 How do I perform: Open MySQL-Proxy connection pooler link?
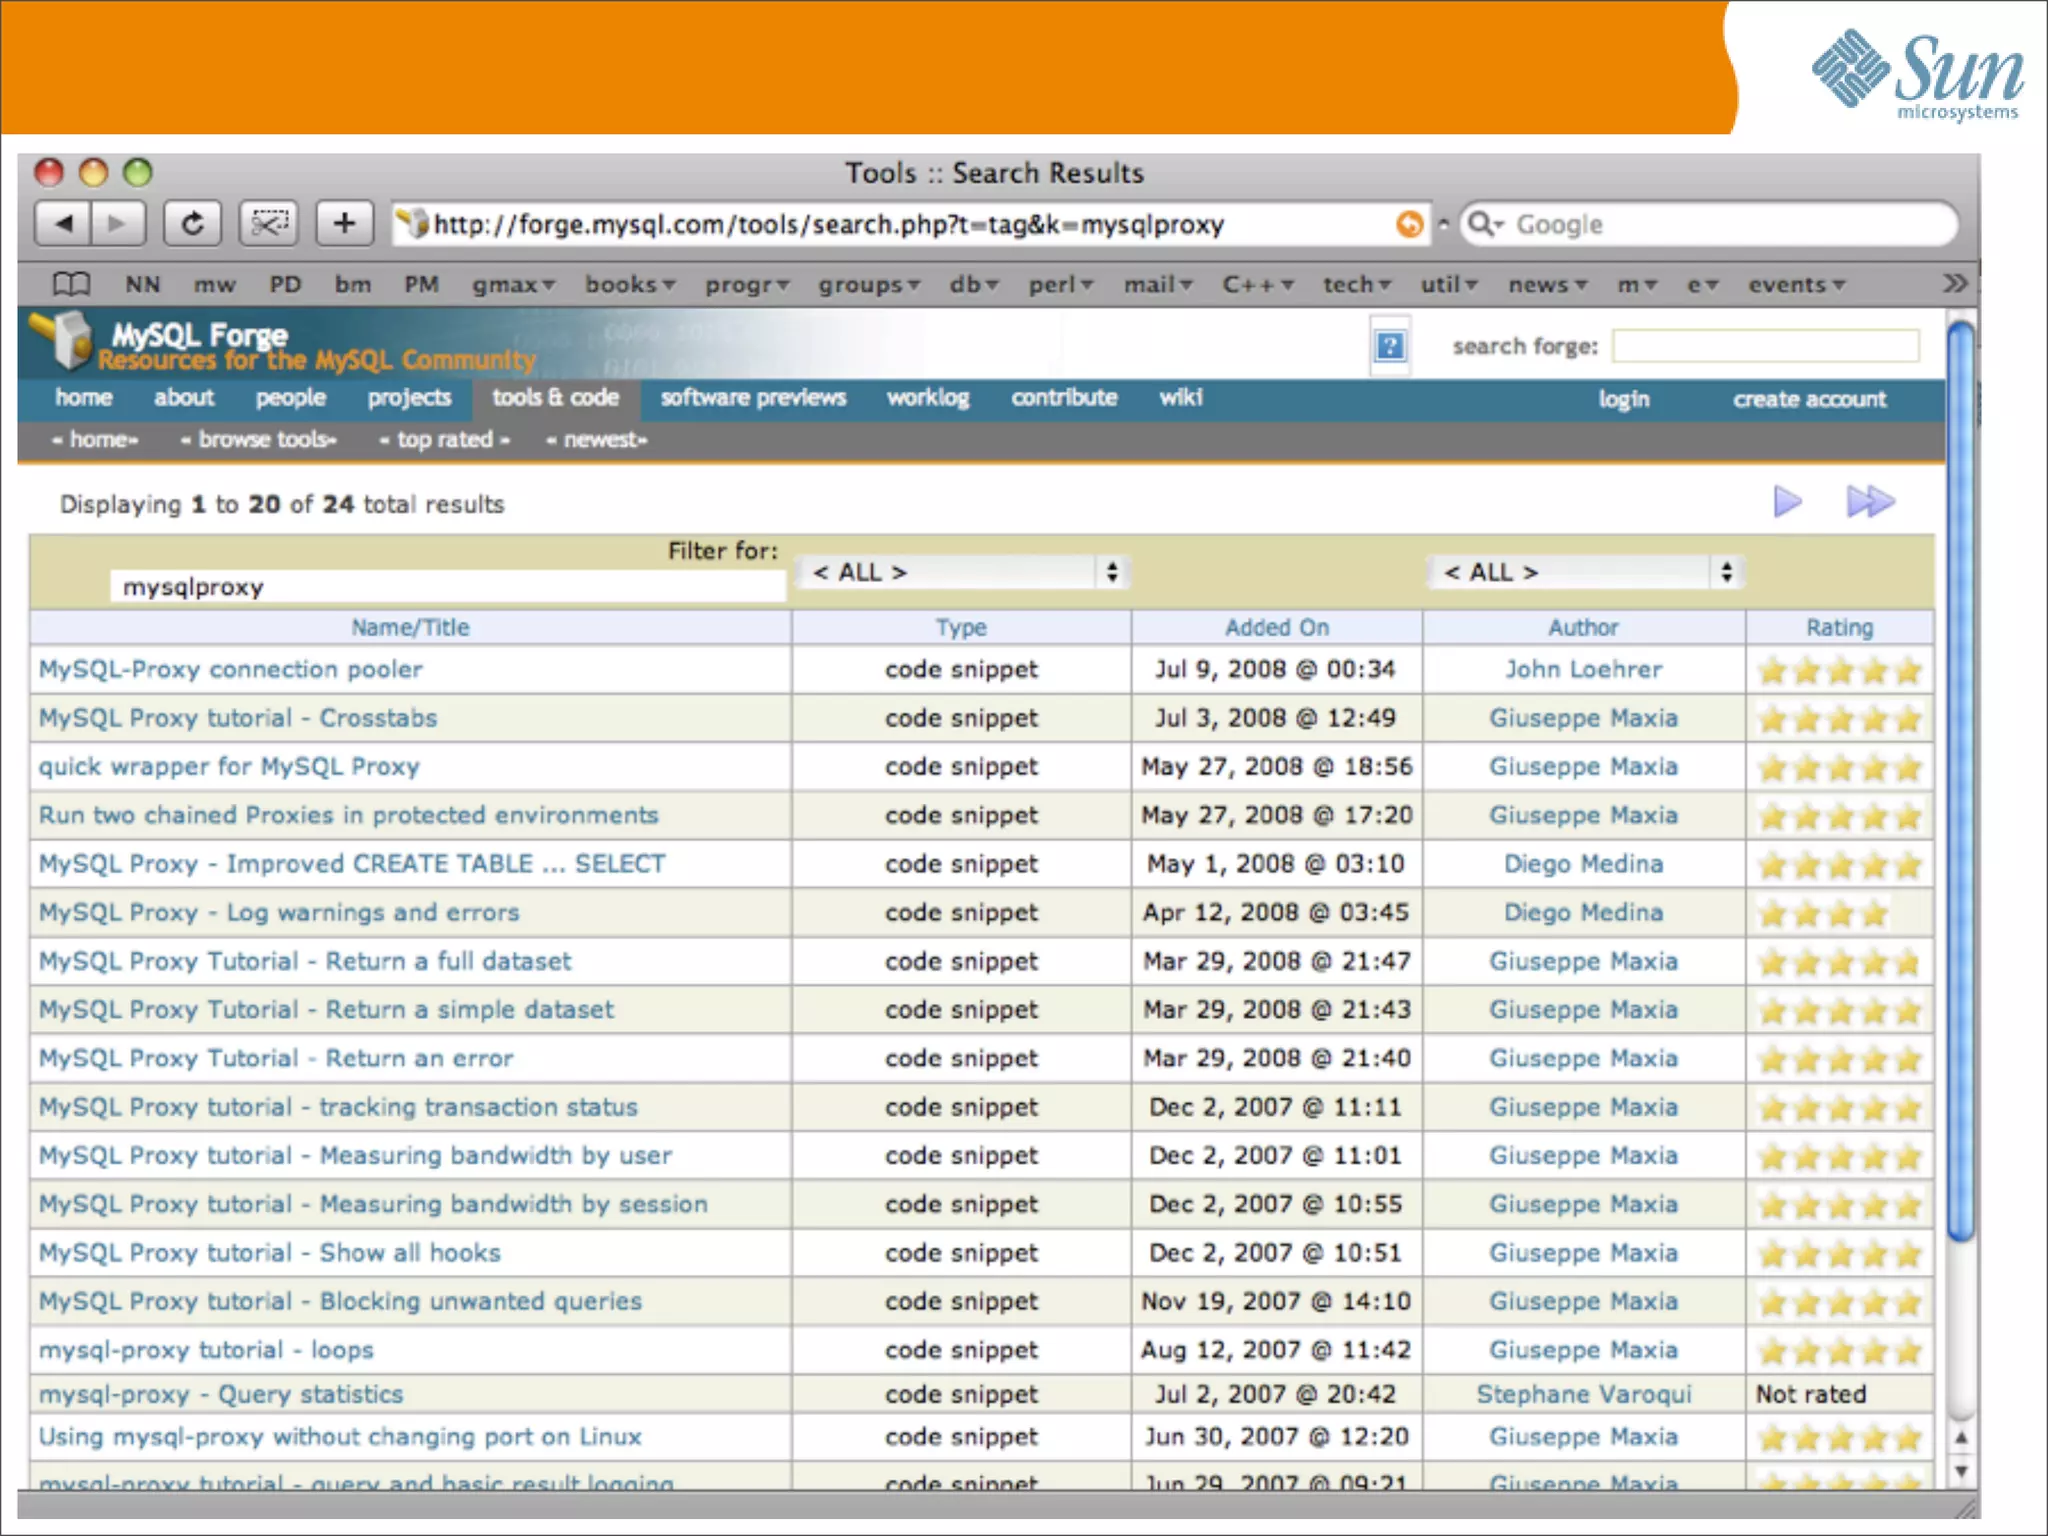pos(231,669)
